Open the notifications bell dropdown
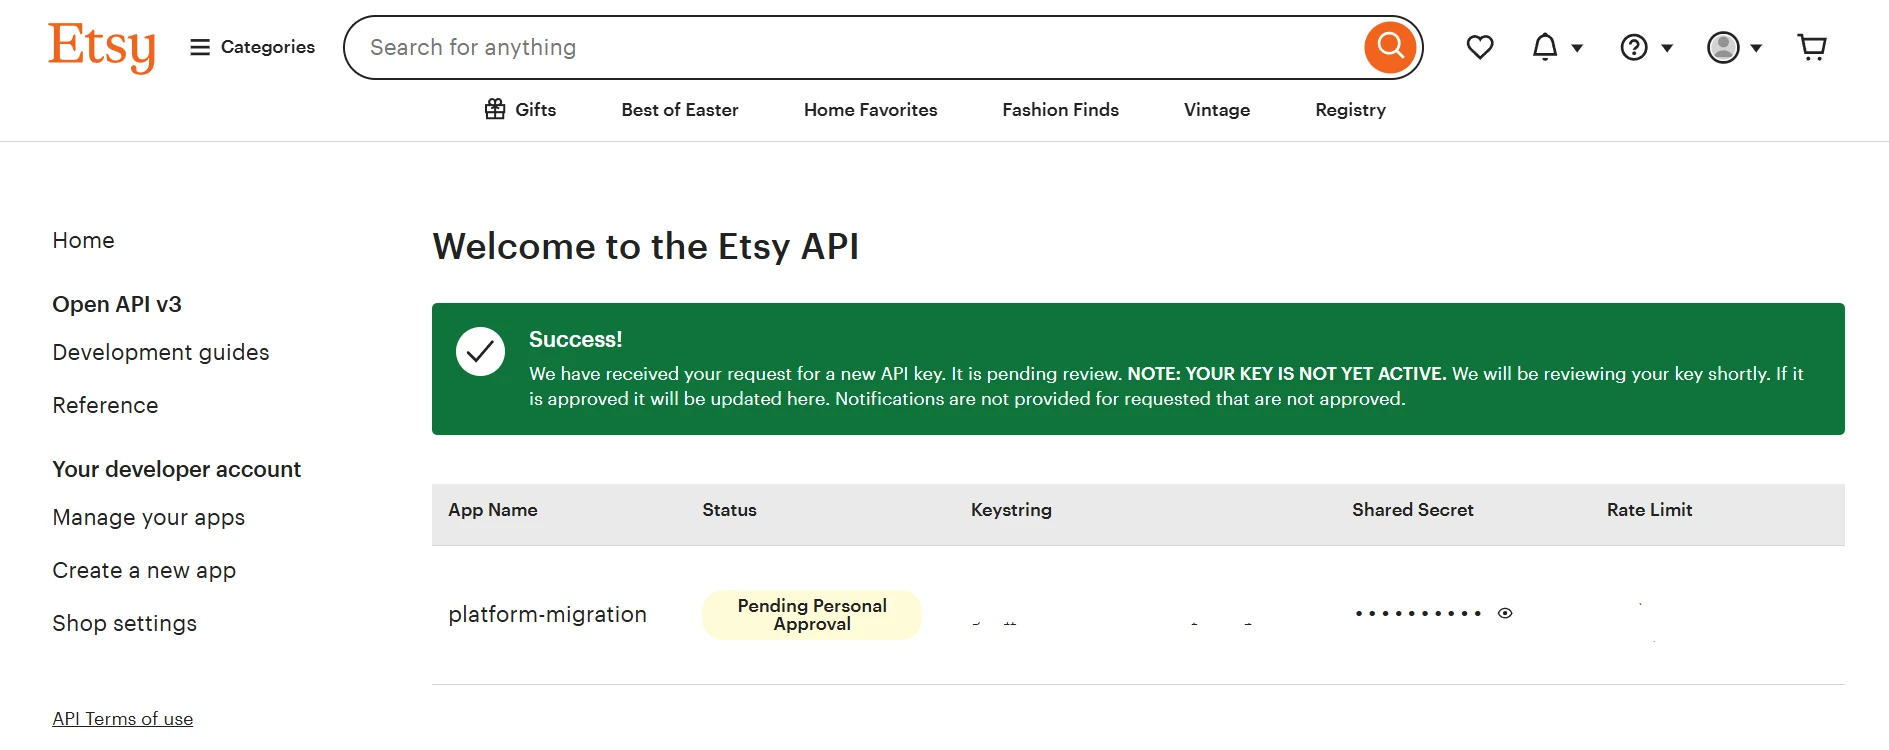 1557,47
